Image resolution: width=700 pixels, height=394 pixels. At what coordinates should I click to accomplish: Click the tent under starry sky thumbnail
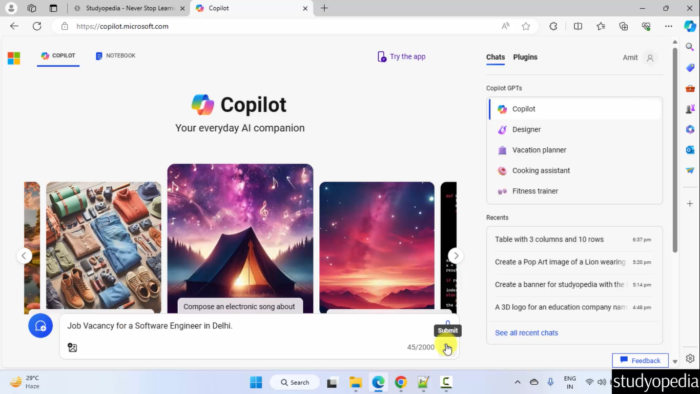click(240, 238)
